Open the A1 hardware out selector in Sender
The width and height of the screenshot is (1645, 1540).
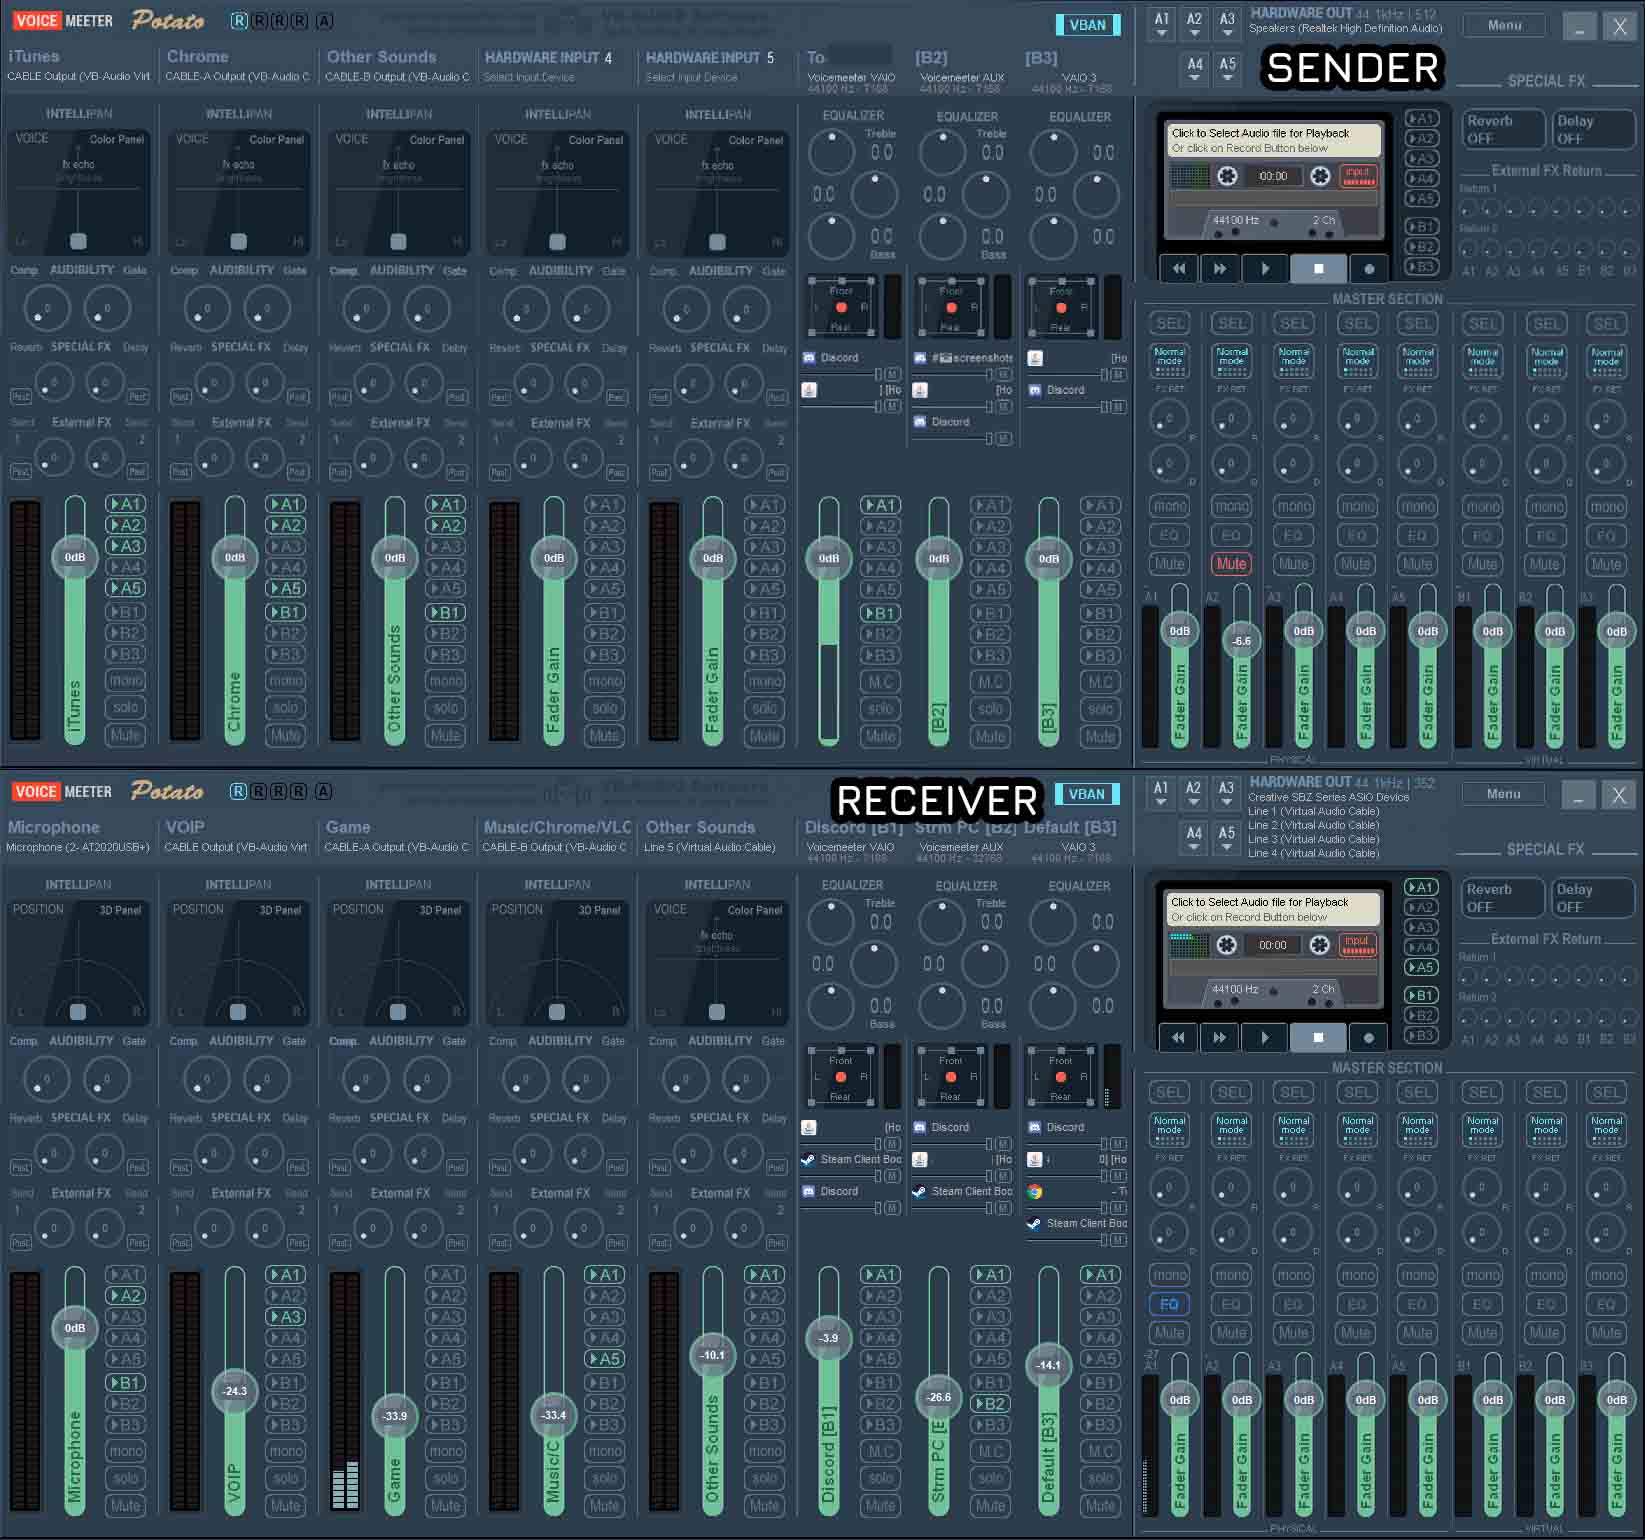tap(1162, 25)
